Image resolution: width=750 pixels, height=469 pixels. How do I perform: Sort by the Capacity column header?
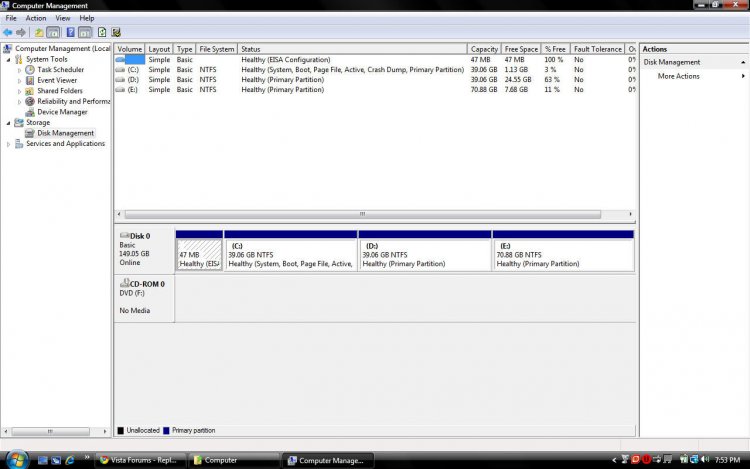click(x=484, y=49)
